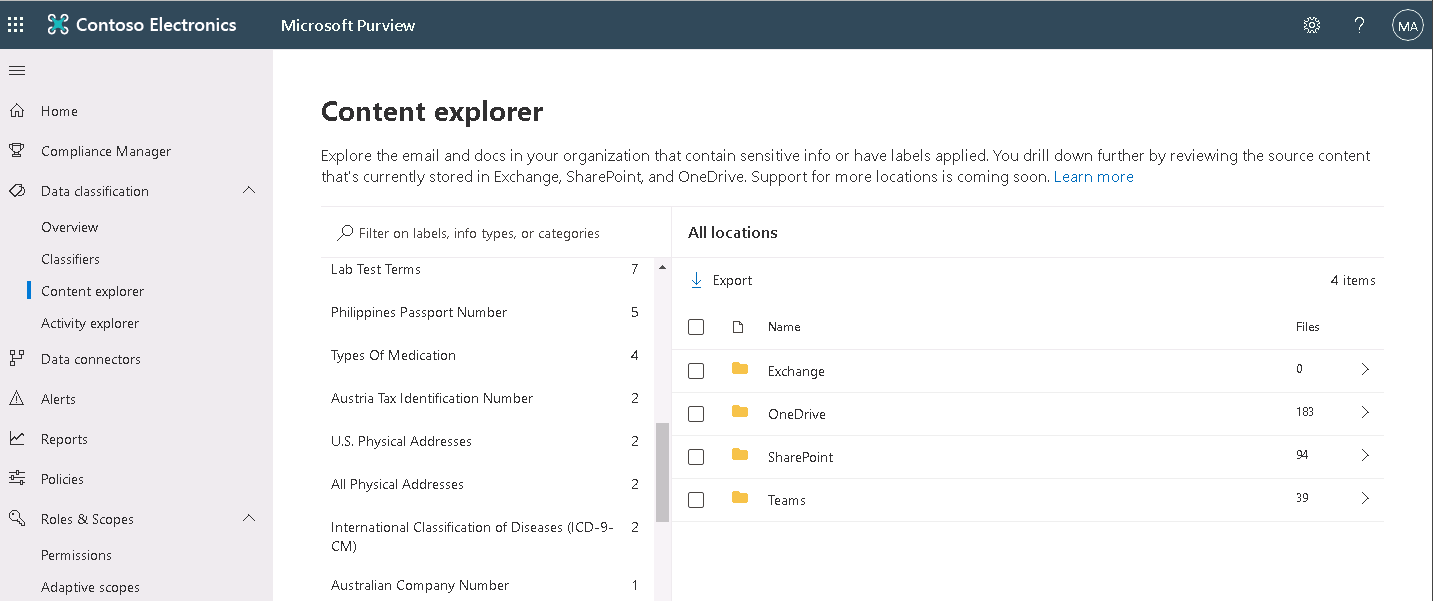1433x601 pixels.
Task: Collapse the Data classification section
Action: [248, 190]
